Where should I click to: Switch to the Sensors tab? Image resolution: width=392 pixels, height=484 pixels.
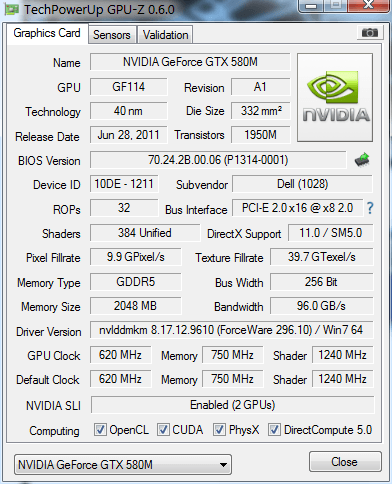pyautogui.click(x=112, y=35)
